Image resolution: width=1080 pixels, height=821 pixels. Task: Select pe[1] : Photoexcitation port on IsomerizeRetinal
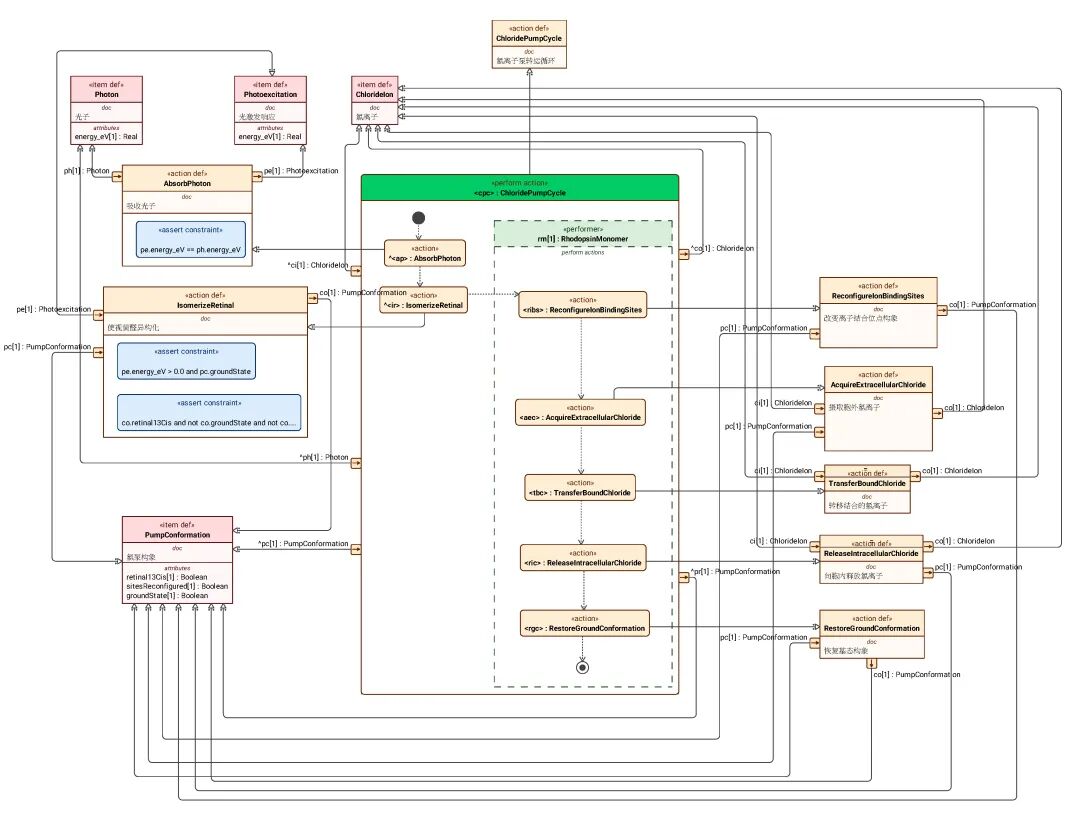click(98, 315)
